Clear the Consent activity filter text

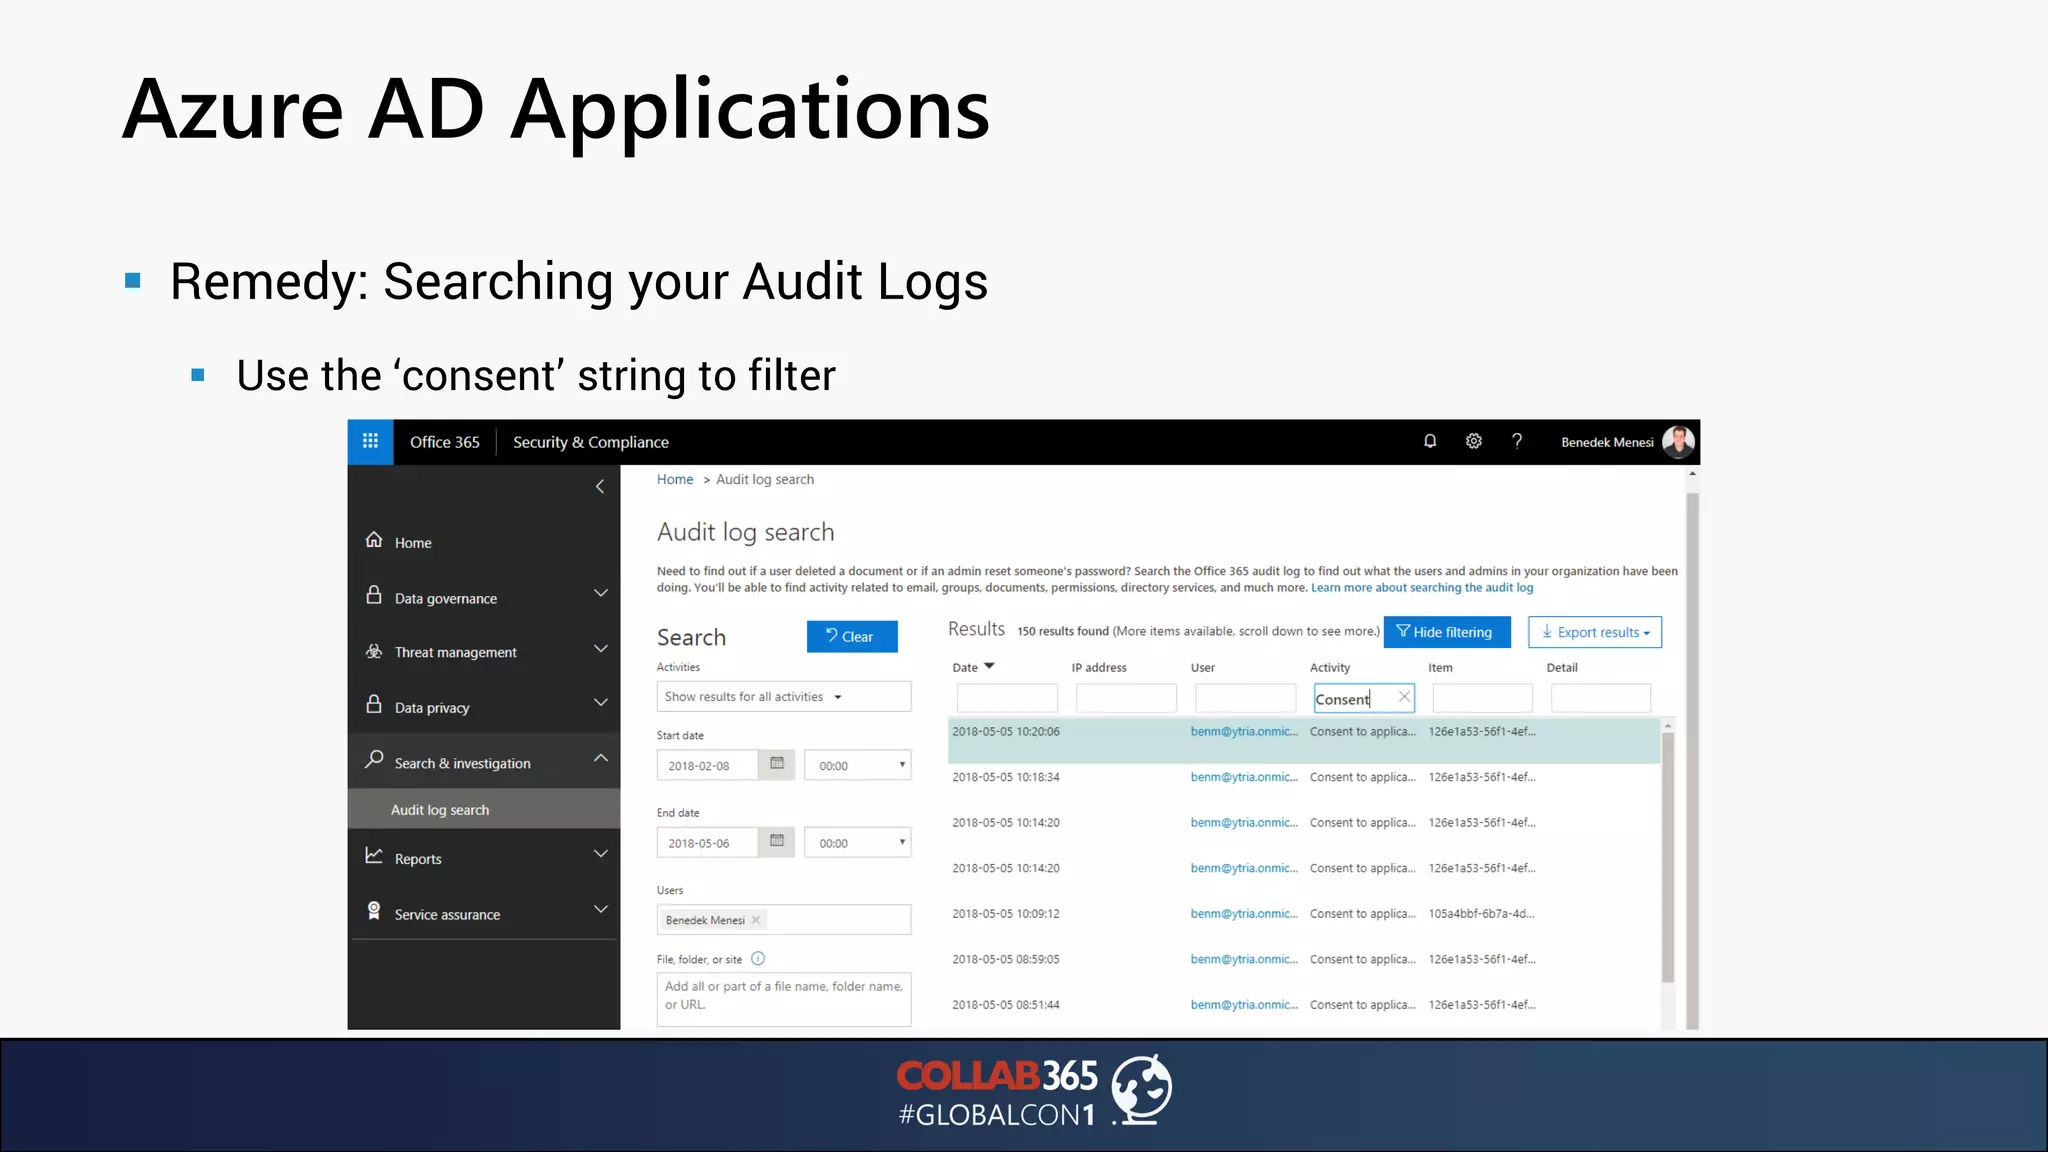click(1404, 697)
